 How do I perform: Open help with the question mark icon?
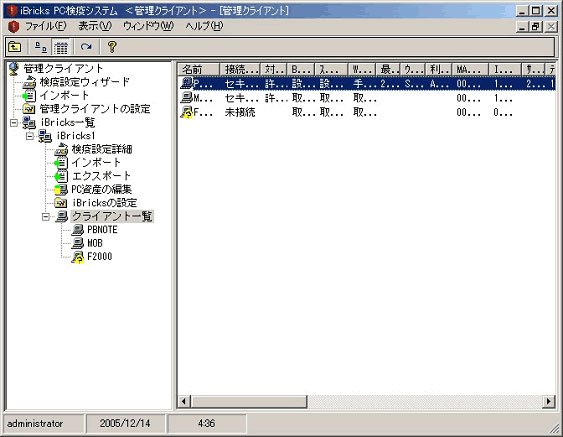pyautogui.click(x=112, y=47)
